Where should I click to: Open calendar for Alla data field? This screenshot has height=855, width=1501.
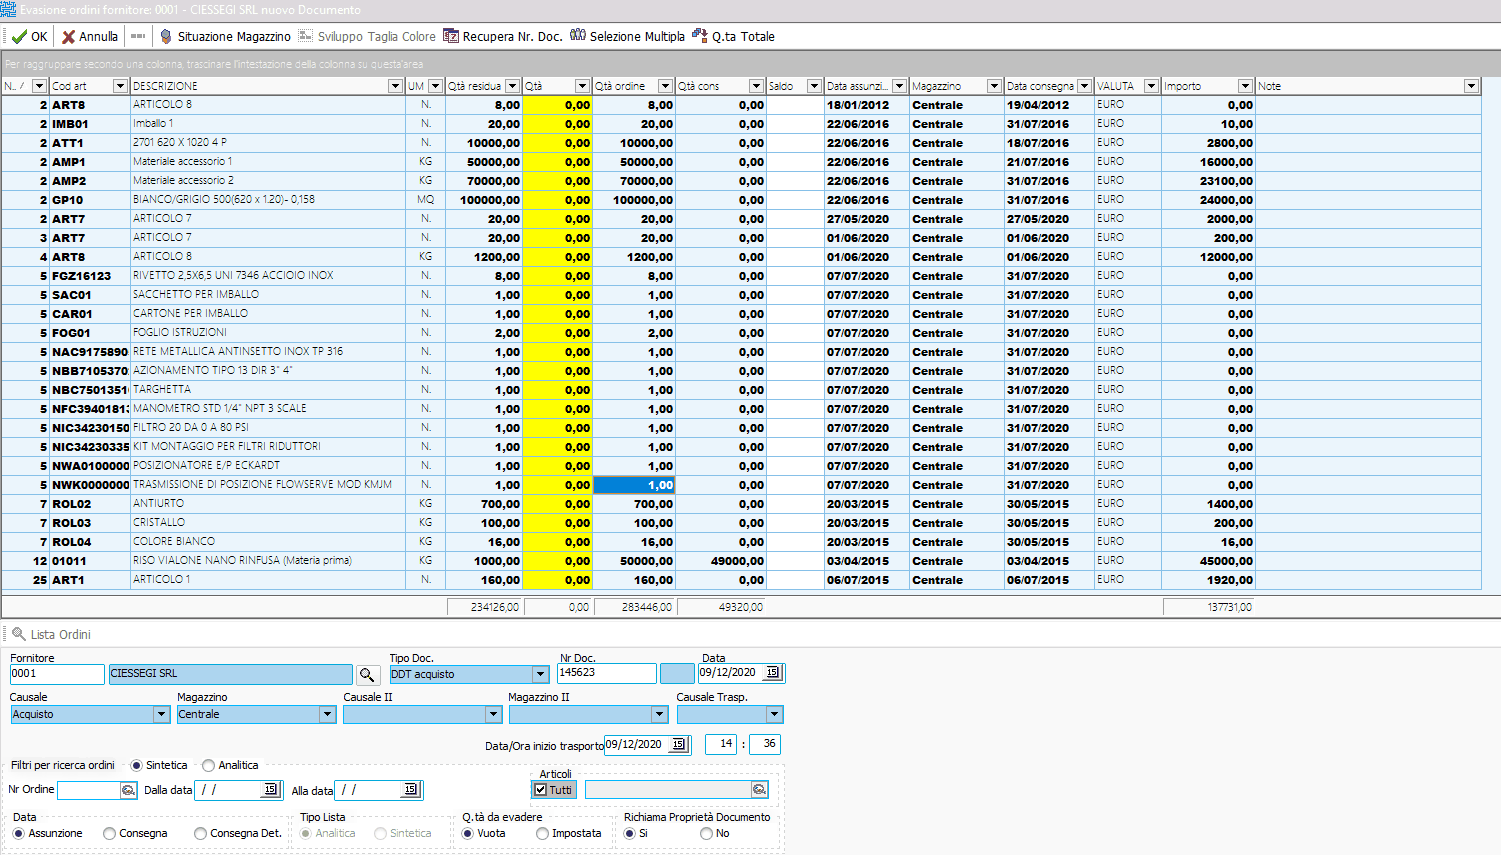click(410, 790)
